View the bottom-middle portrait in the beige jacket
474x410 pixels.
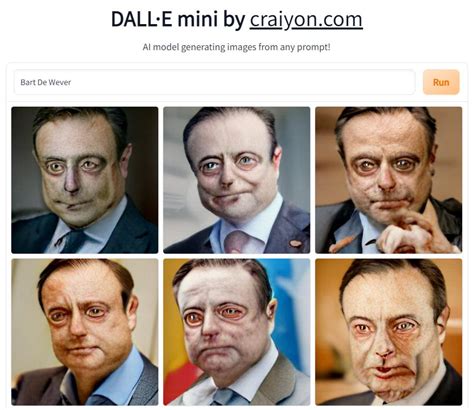pos(237,332)
